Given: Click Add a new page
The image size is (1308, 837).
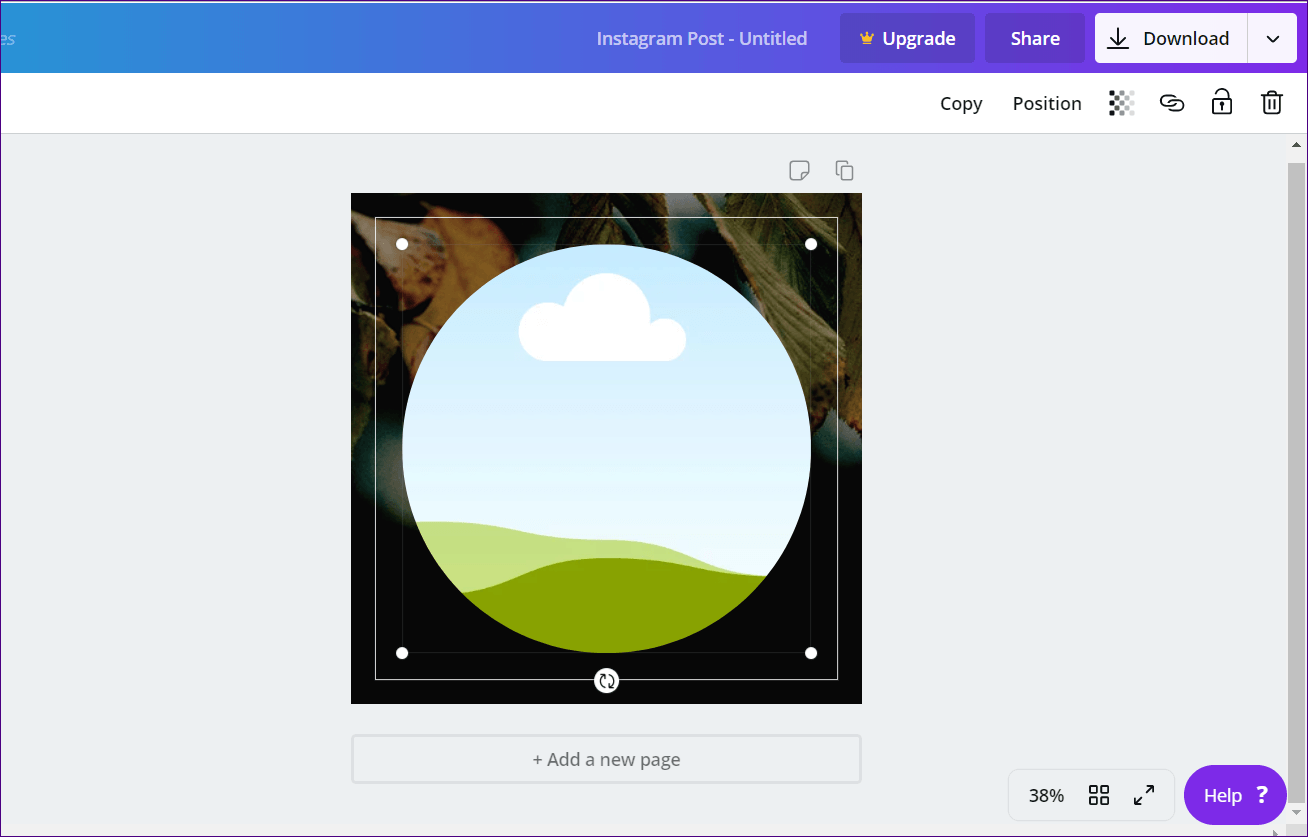Looking at the screenshot, I should click(x=606, y=759).
